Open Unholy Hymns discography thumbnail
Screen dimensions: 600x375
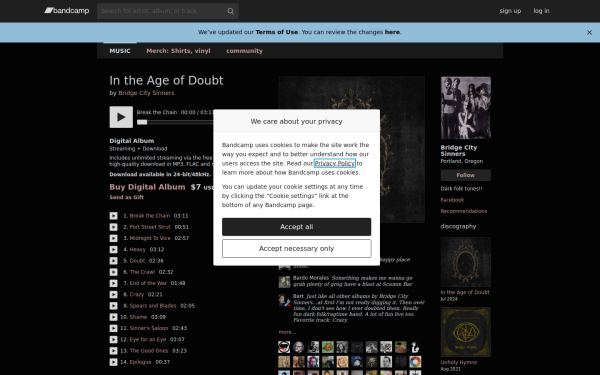[x=465, y=332]
